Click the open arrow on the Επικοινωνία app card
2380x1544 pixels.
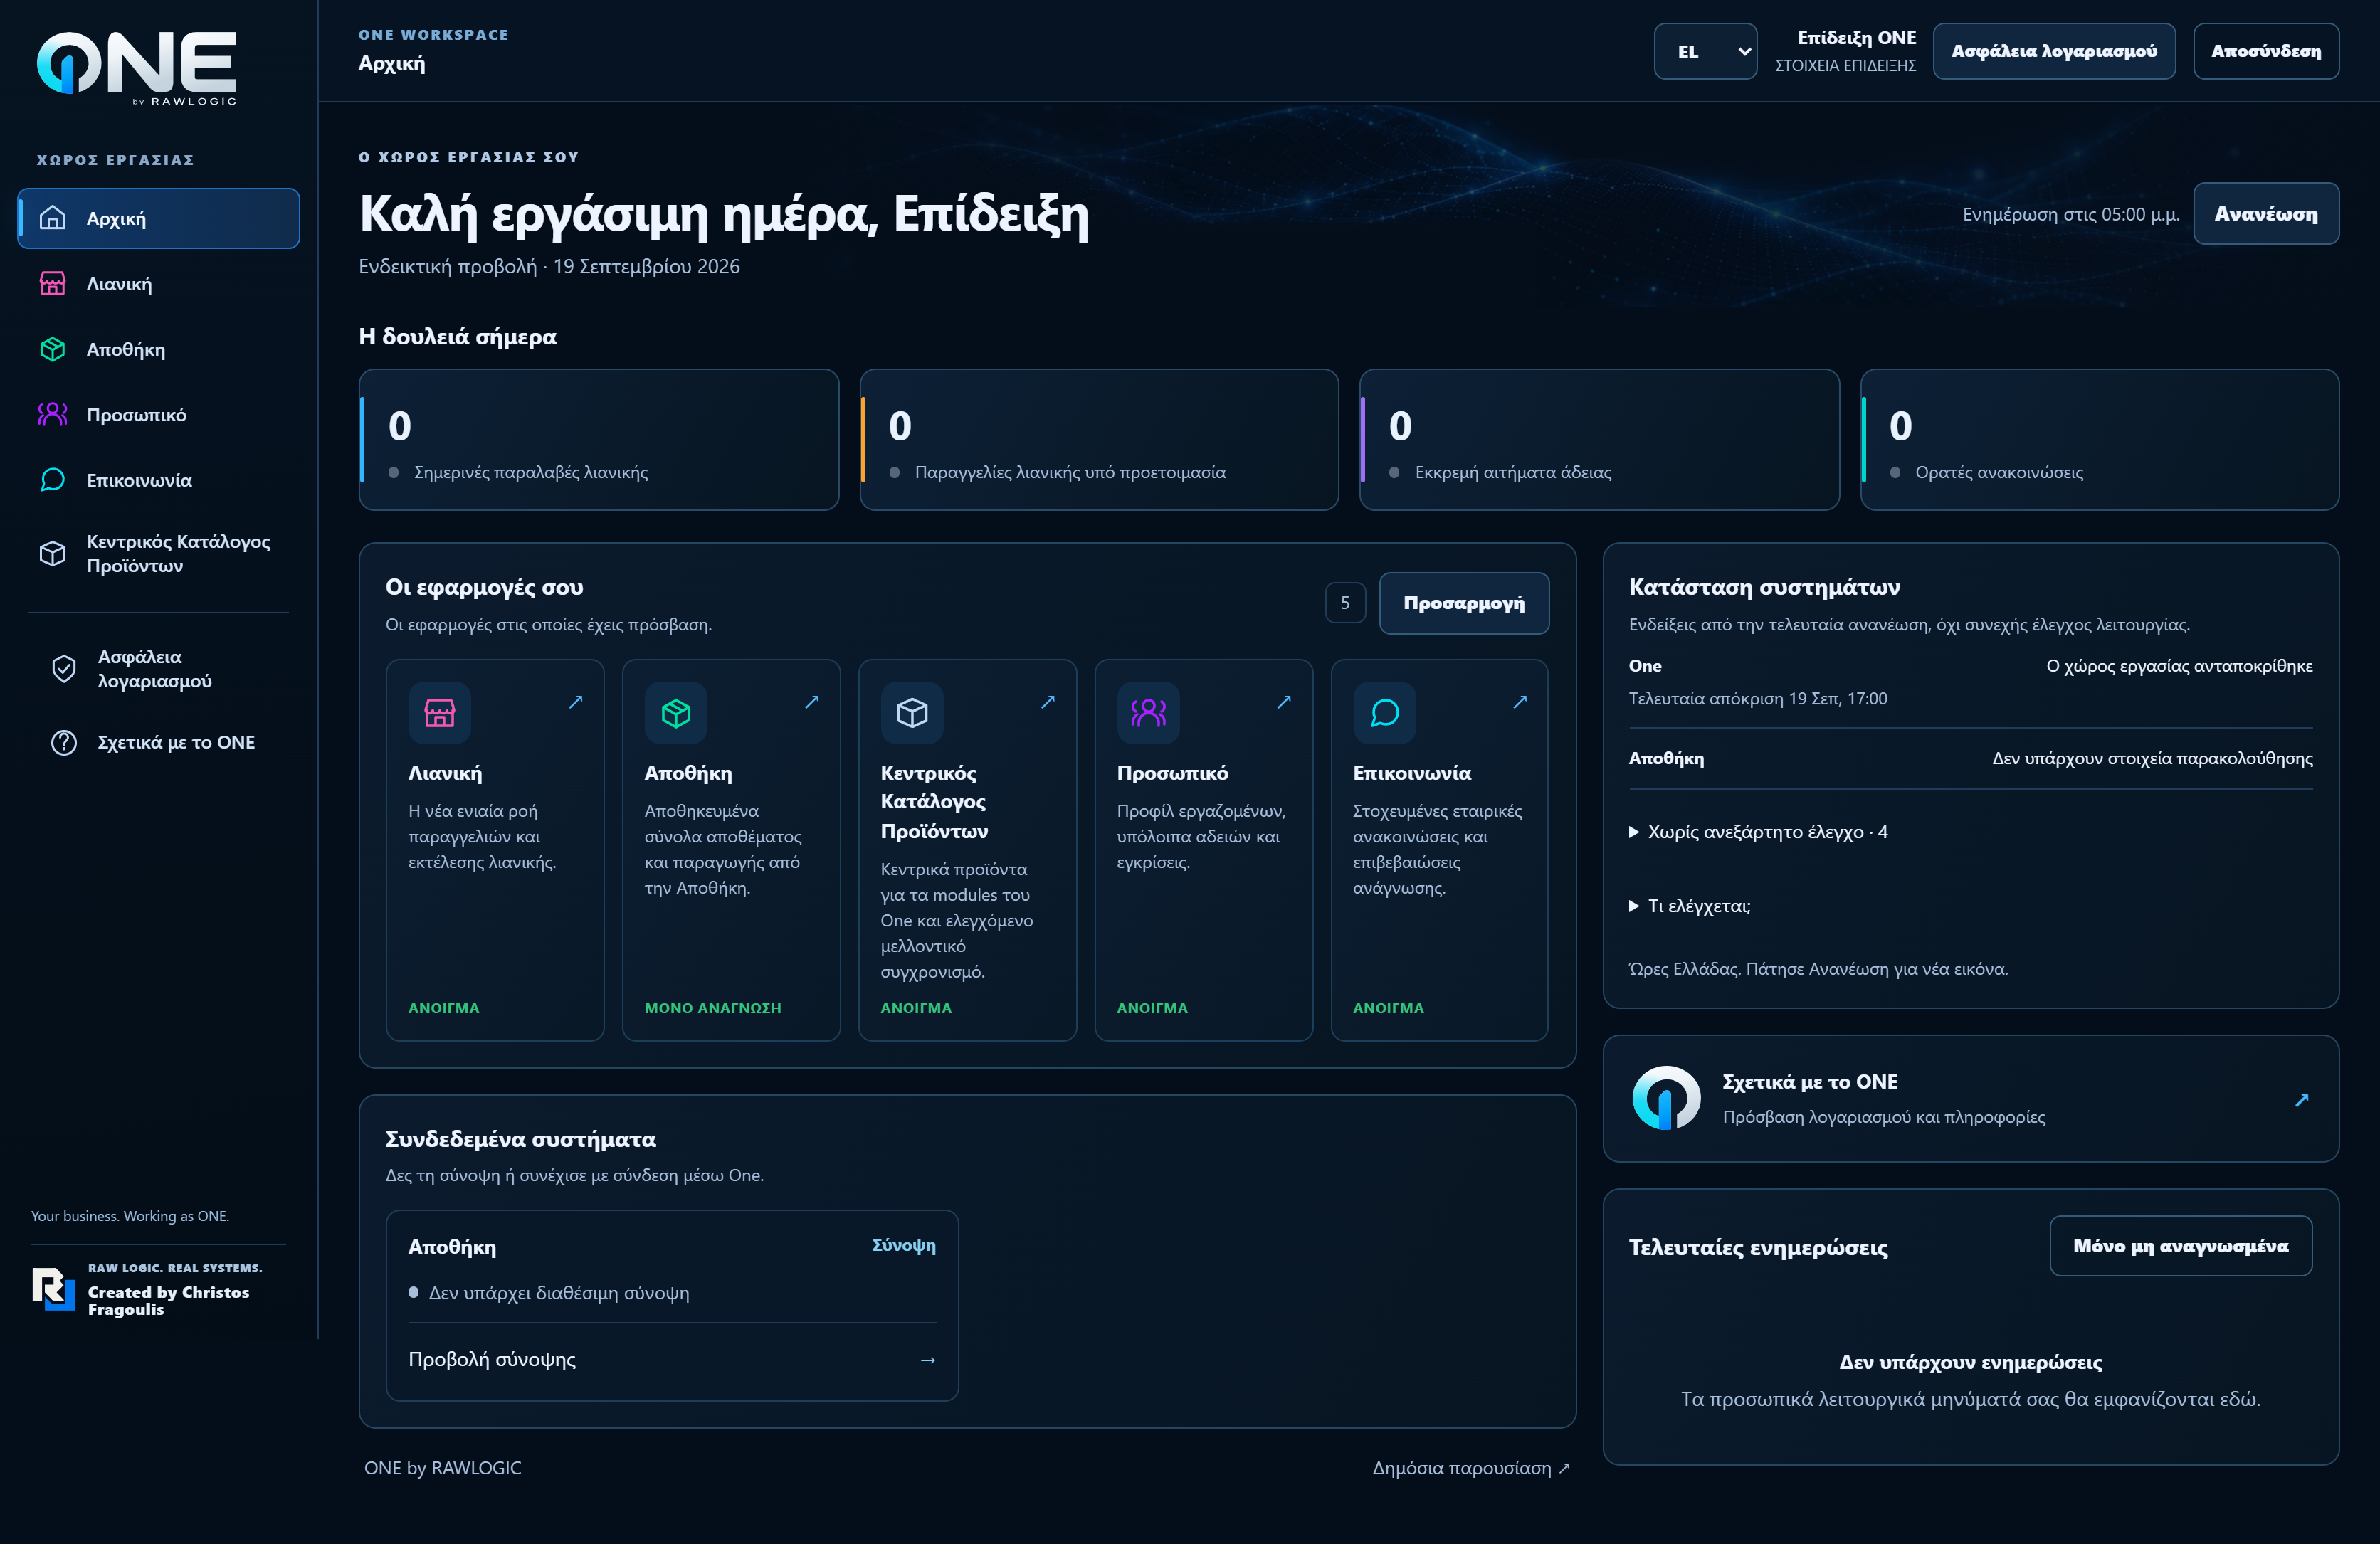(1520, 702)
